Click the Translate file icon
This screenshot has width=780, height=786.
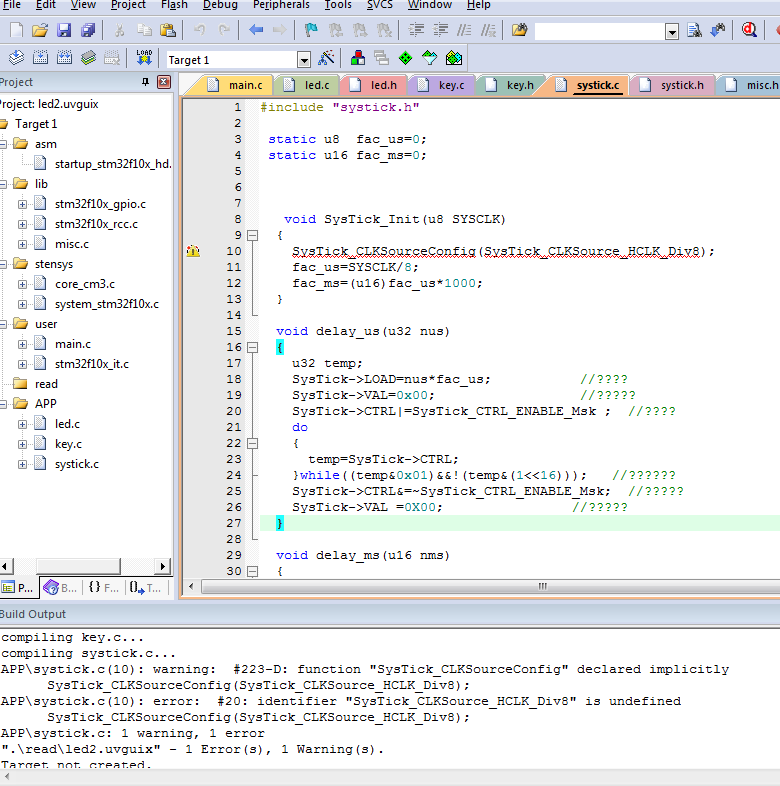click(17, 58)
